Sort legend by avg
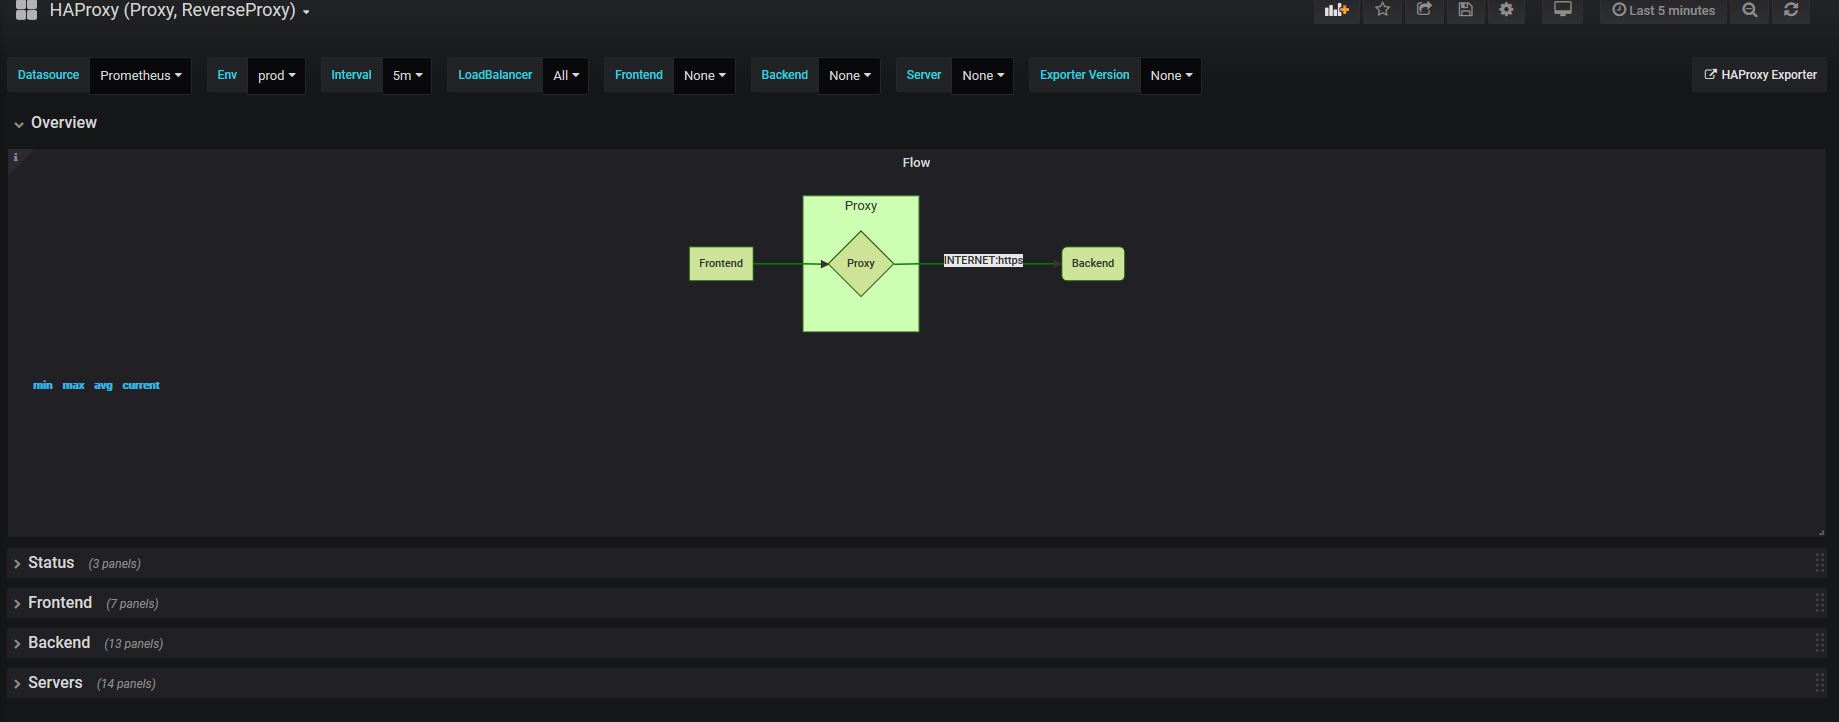1839x722 pixels. pos(103,385)
